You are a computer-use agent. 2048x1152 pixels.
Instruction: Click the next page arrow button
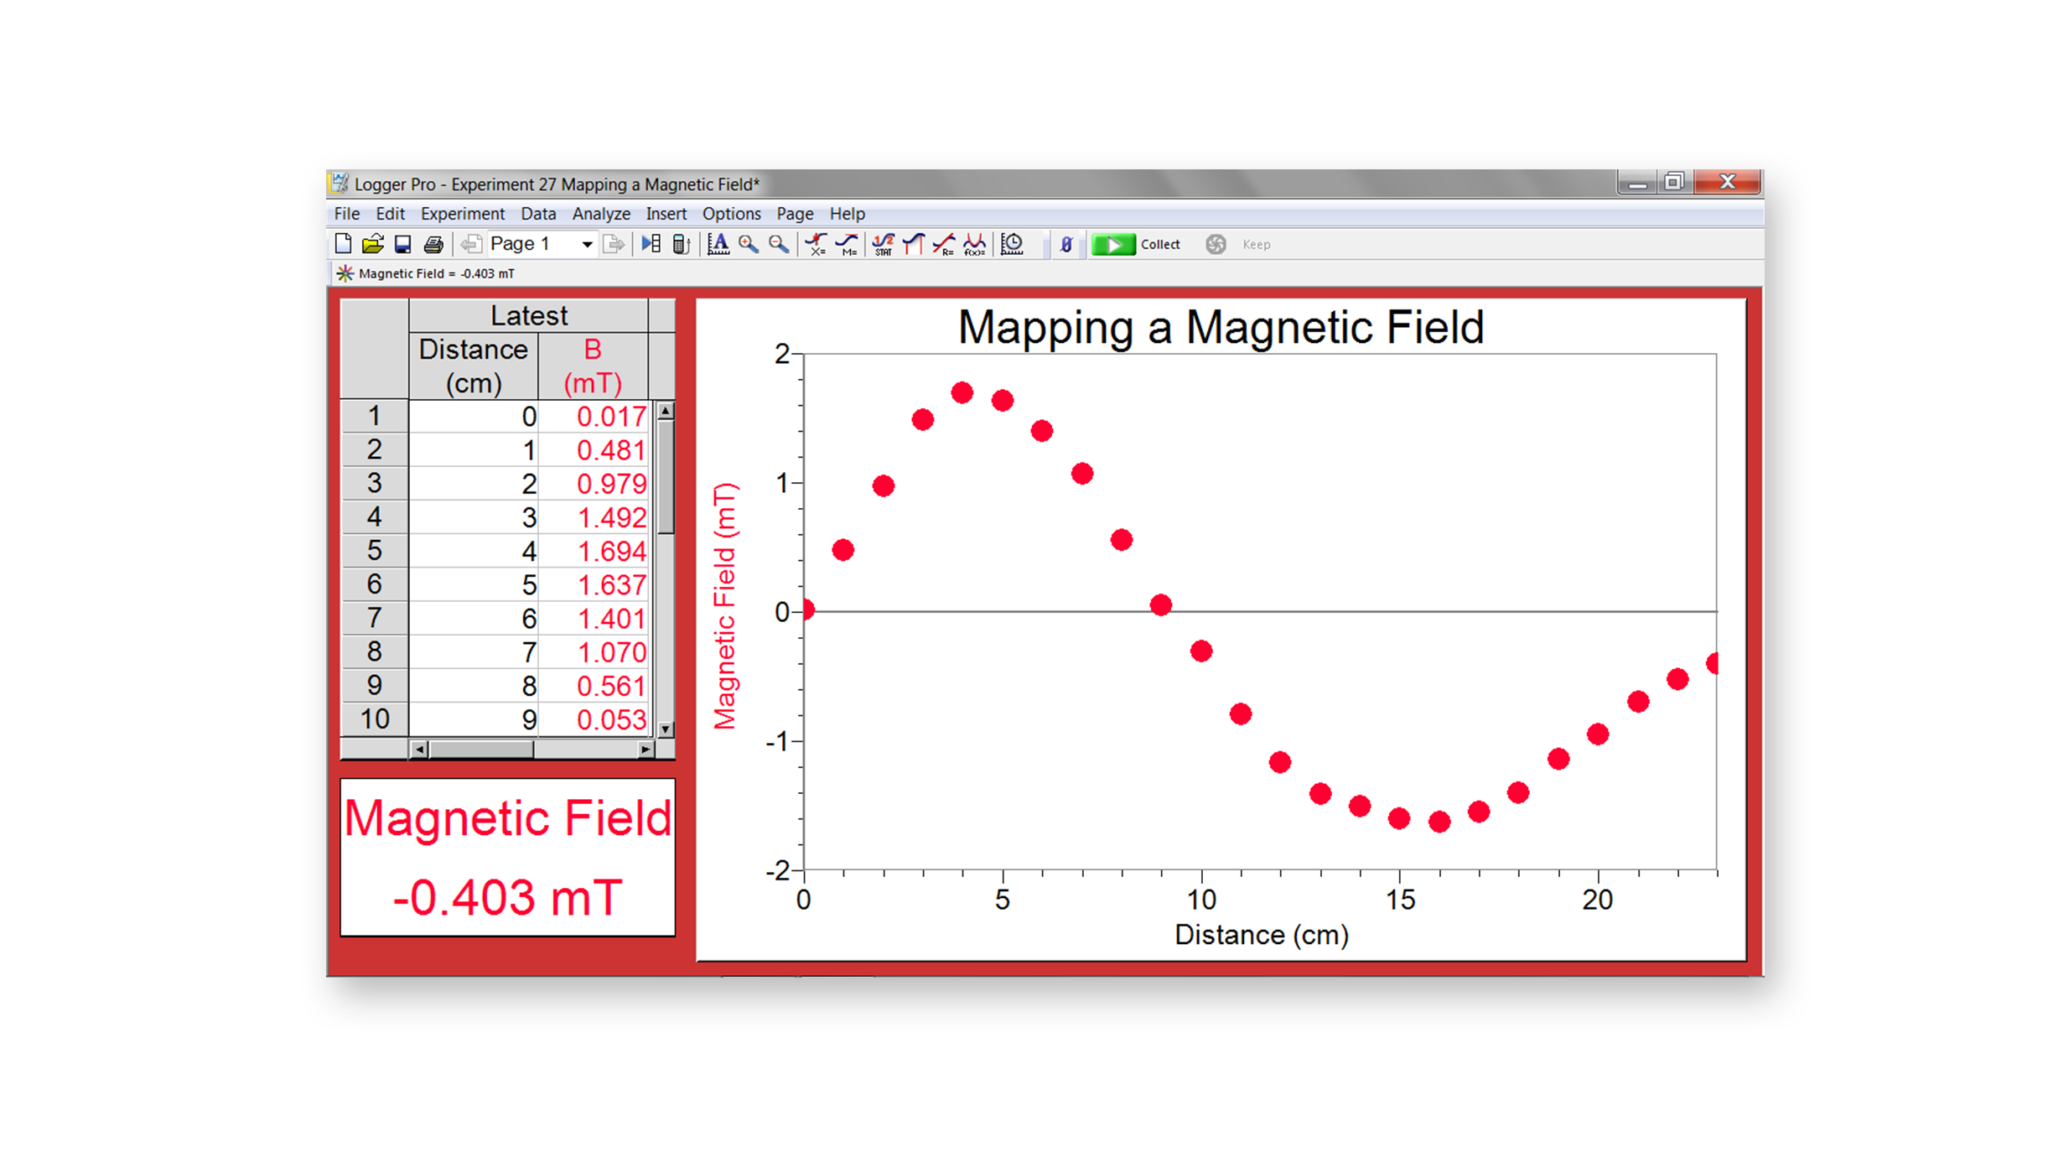(614, 244)
